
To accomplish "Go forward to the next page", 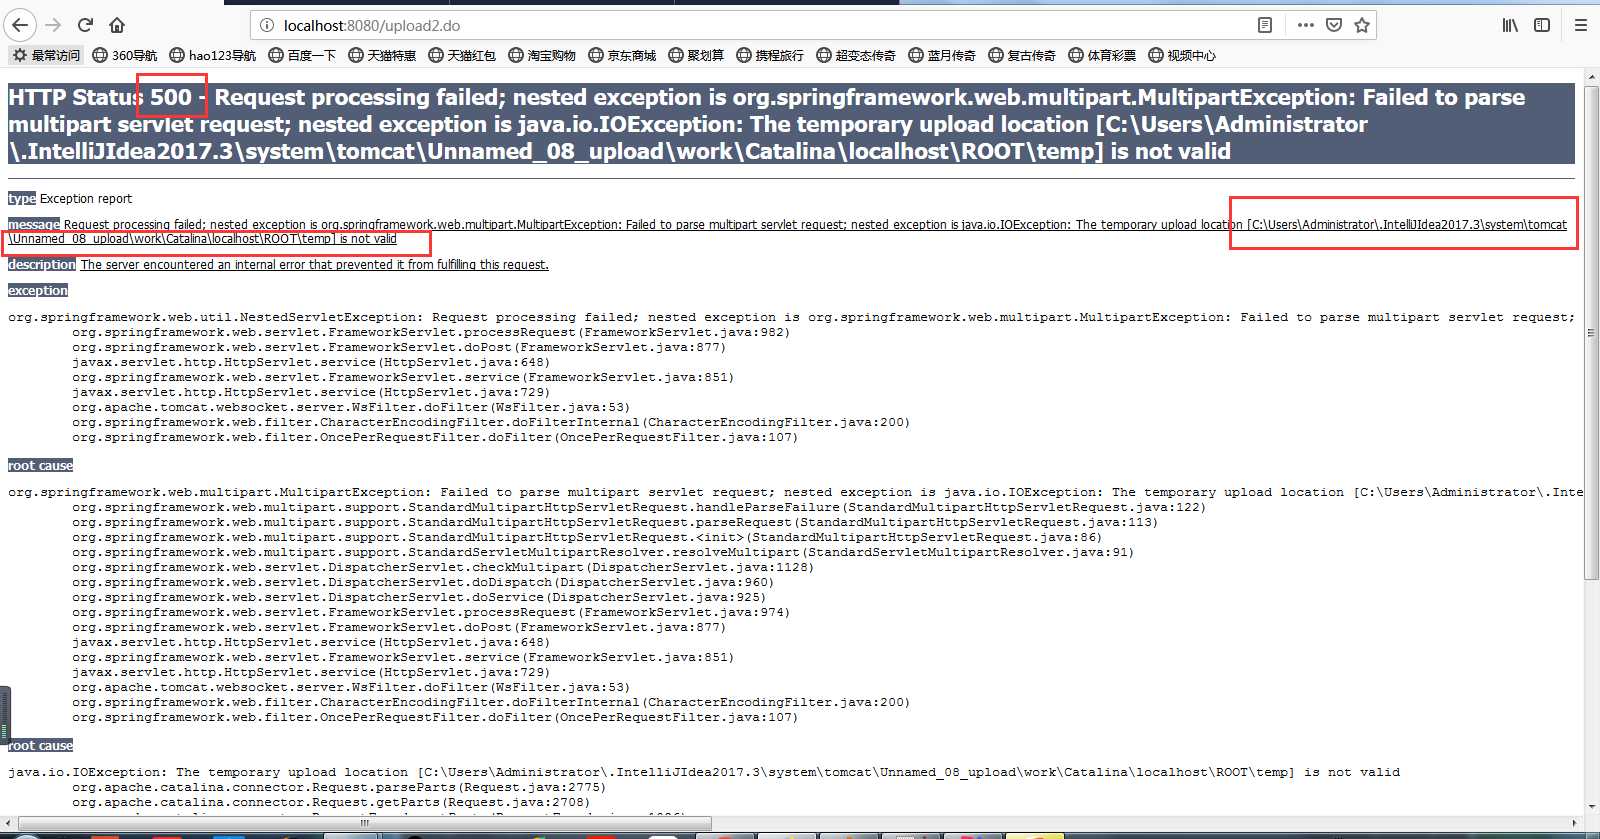I will coord(54,25).
